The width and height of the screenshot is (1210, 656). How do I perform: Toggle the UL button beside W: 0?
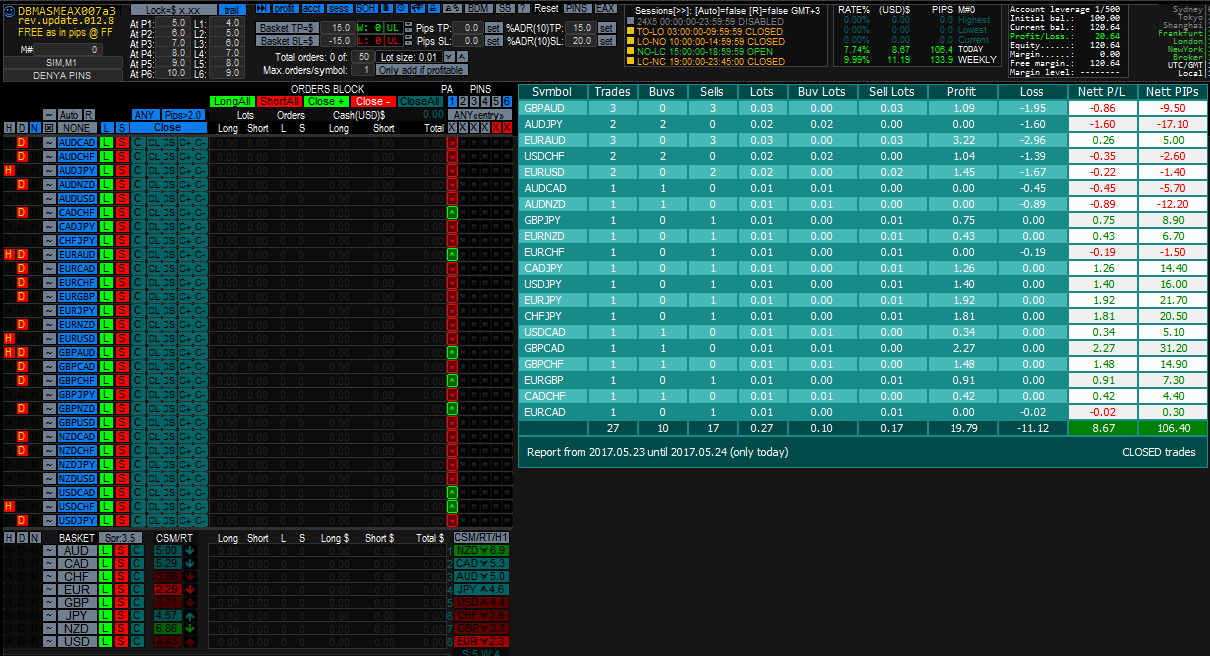pos(394,27)
